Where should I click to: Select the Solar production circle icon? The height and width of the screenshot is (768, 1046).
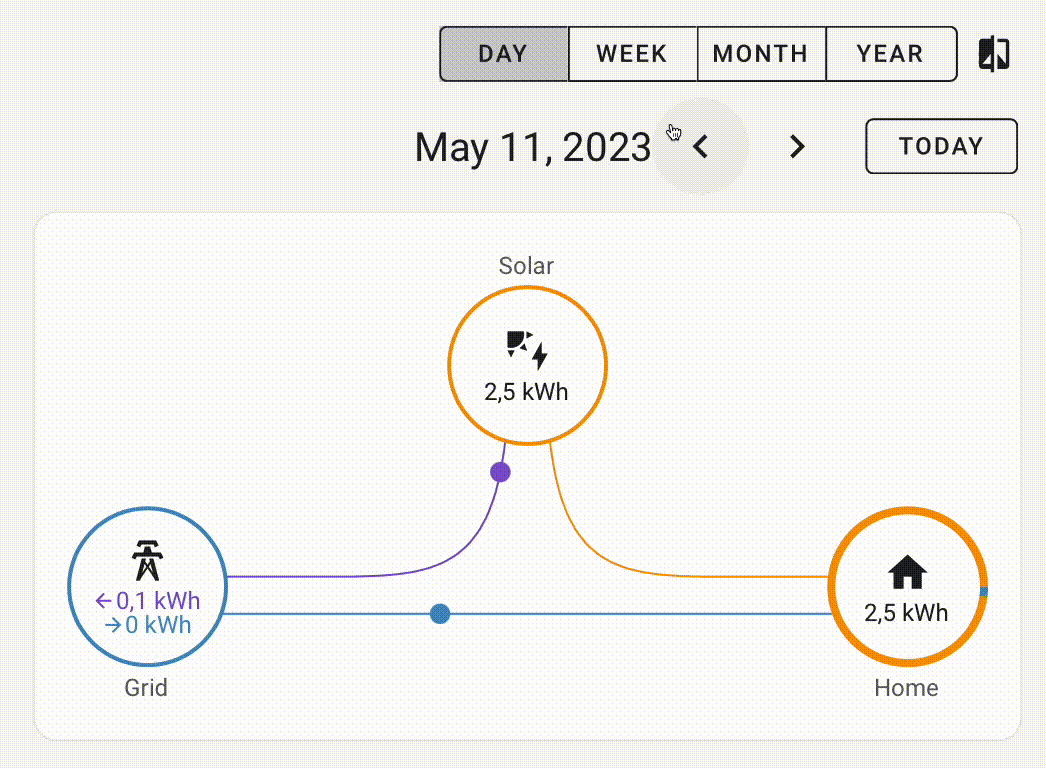527,364
